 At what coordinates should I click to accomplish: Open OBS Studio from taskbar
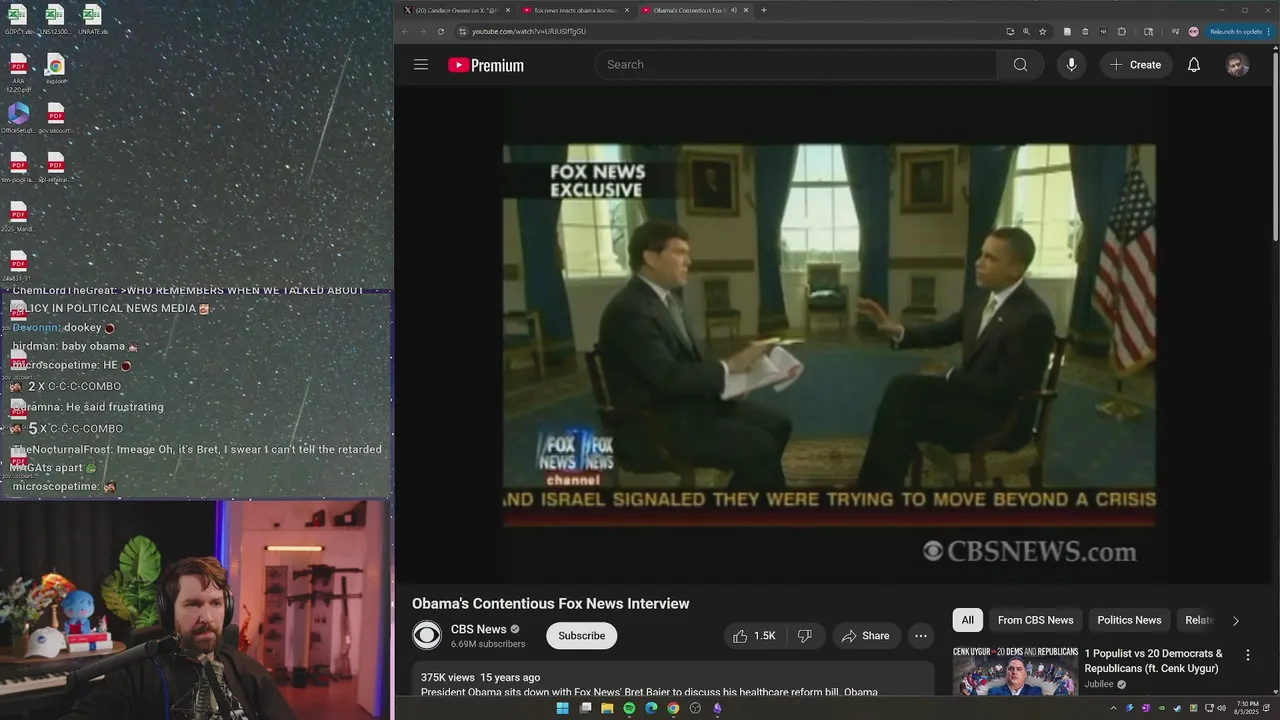695,708
